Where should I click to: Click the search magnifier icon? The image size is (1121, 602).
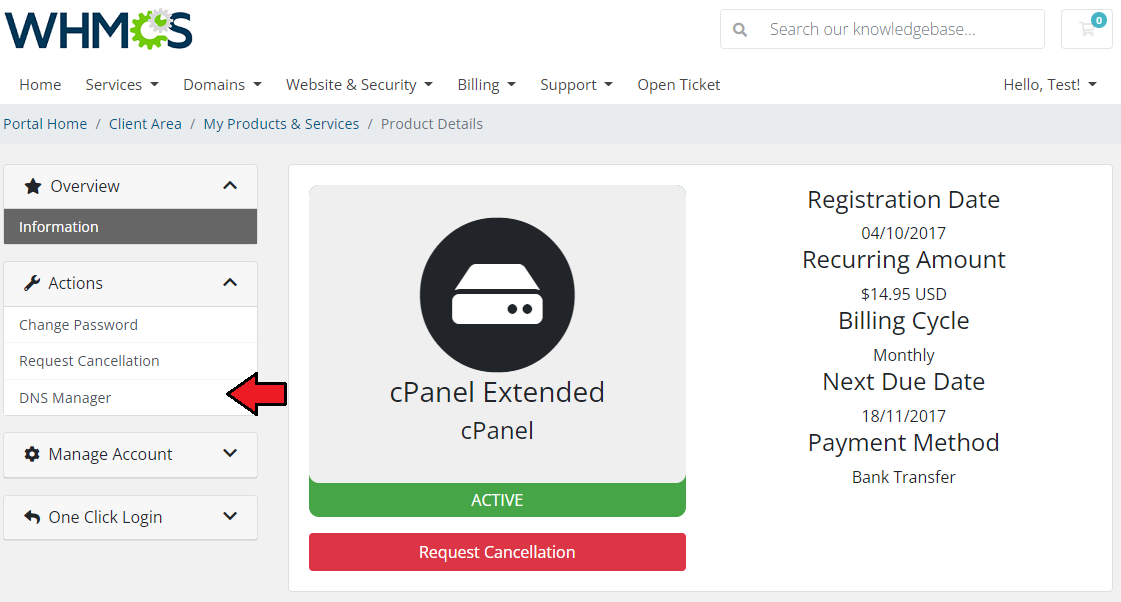pyautogui.click(x=740, y=29)
